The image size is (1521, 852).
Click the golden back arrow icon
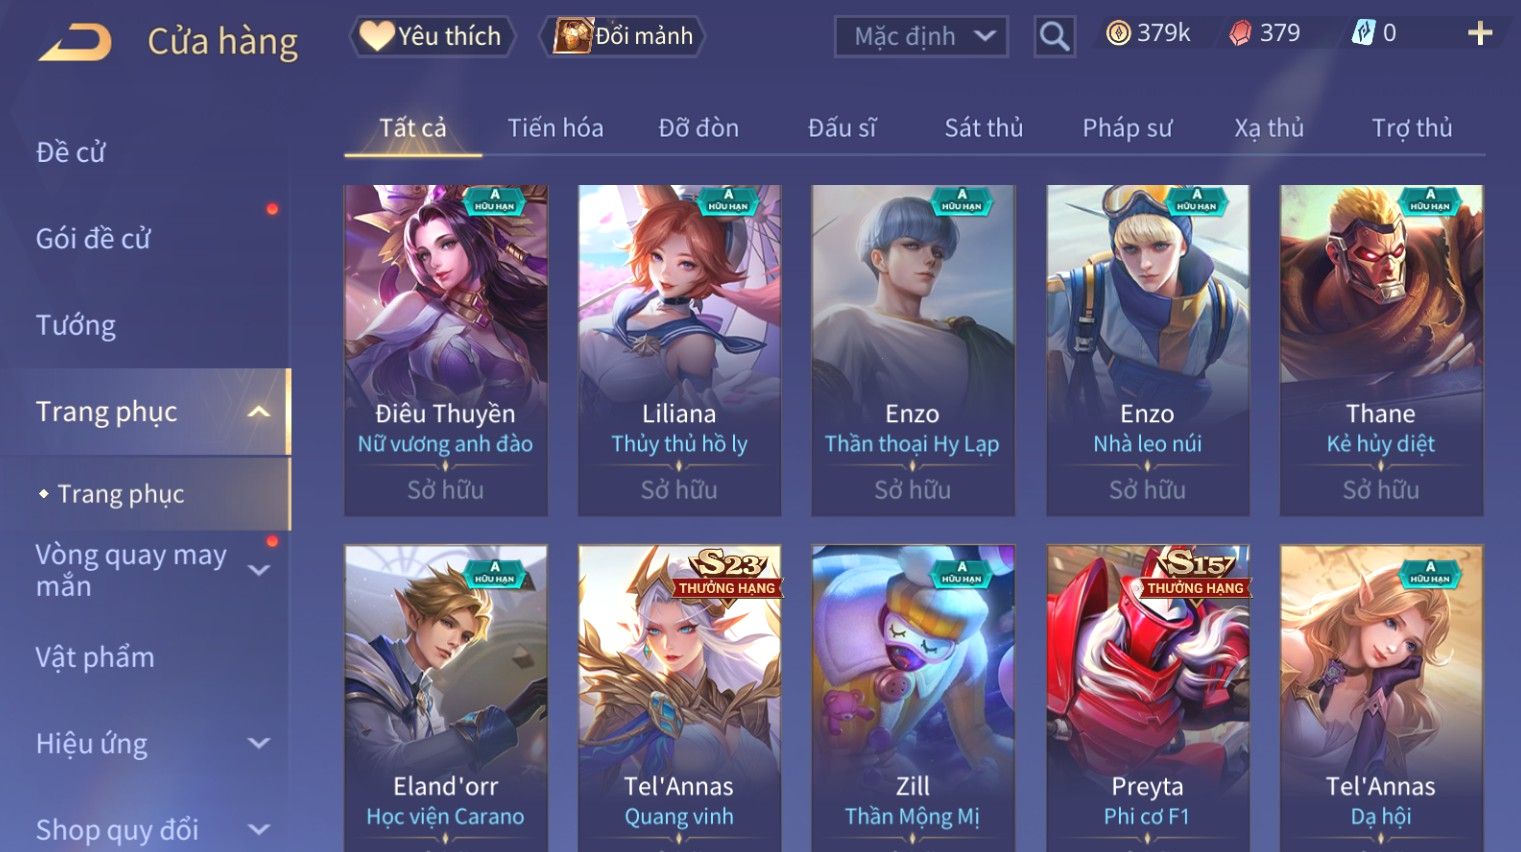(76, 42)
